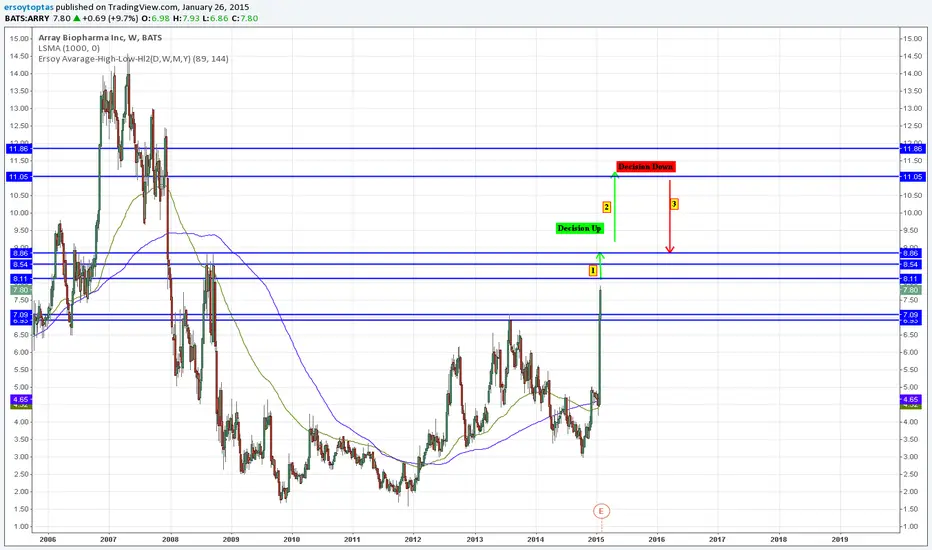Click the 11.05 level tag on right axis

(912, 177)
